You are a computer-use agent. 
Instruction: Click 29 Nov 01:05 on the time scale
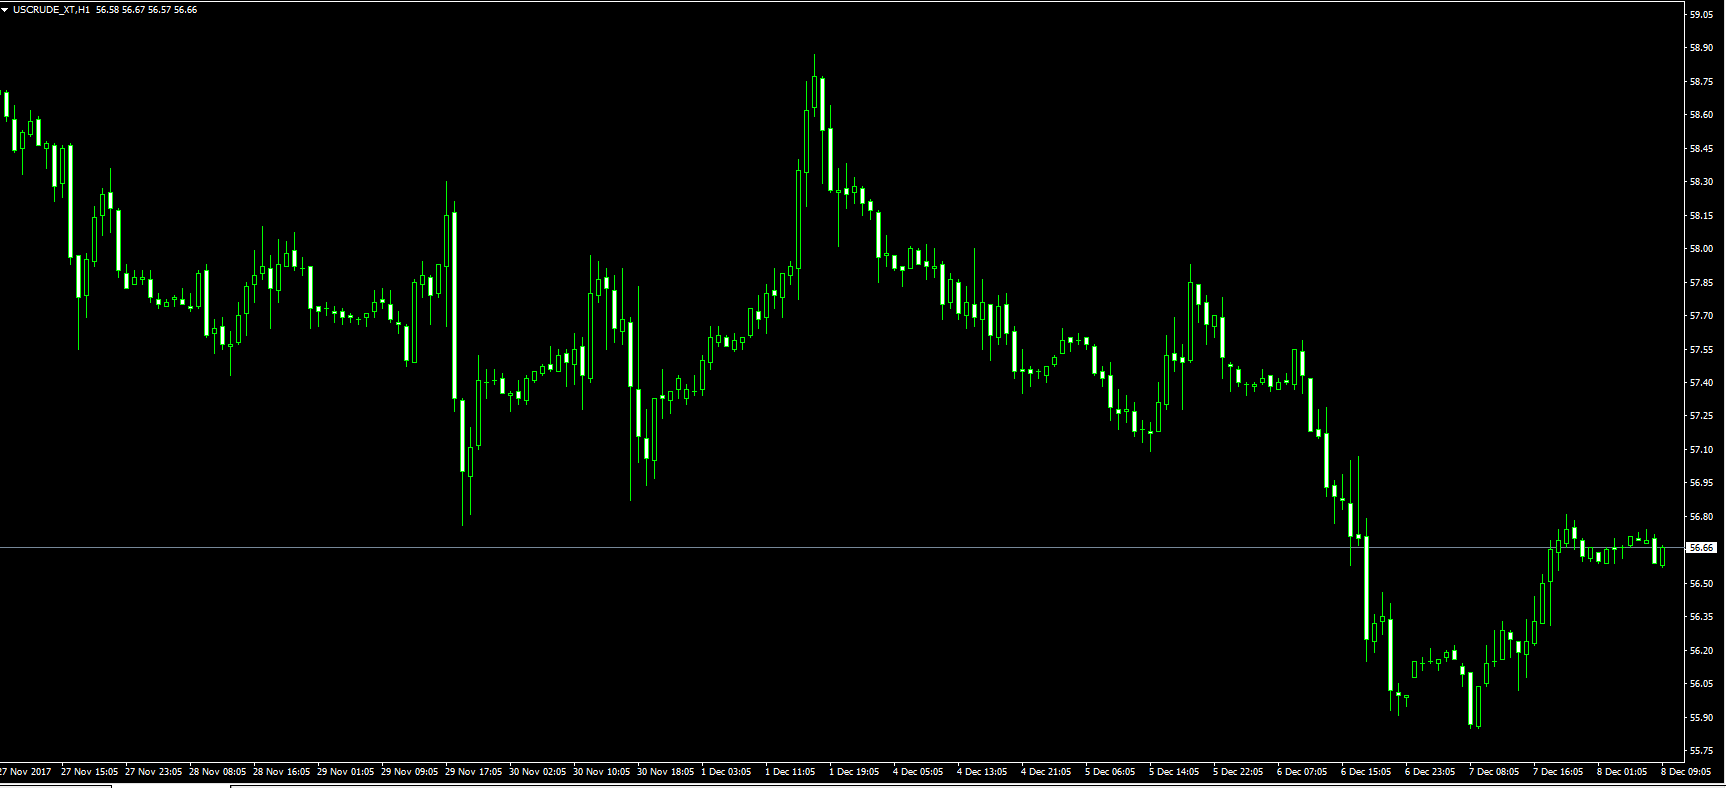coord(345,772)
